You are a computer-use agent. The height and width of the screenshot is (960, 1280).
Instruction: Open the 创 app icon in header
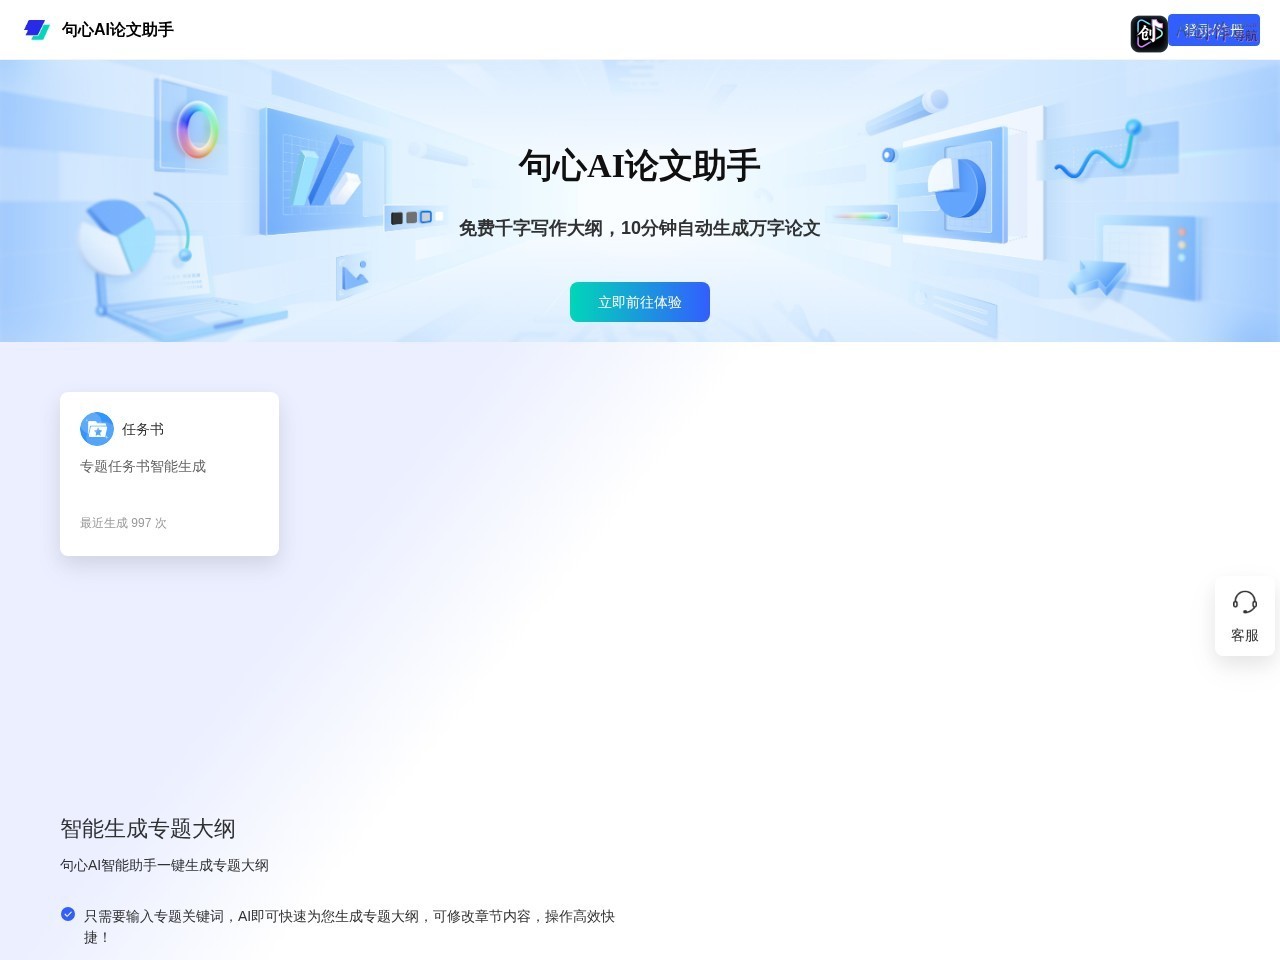[1149, 34]
